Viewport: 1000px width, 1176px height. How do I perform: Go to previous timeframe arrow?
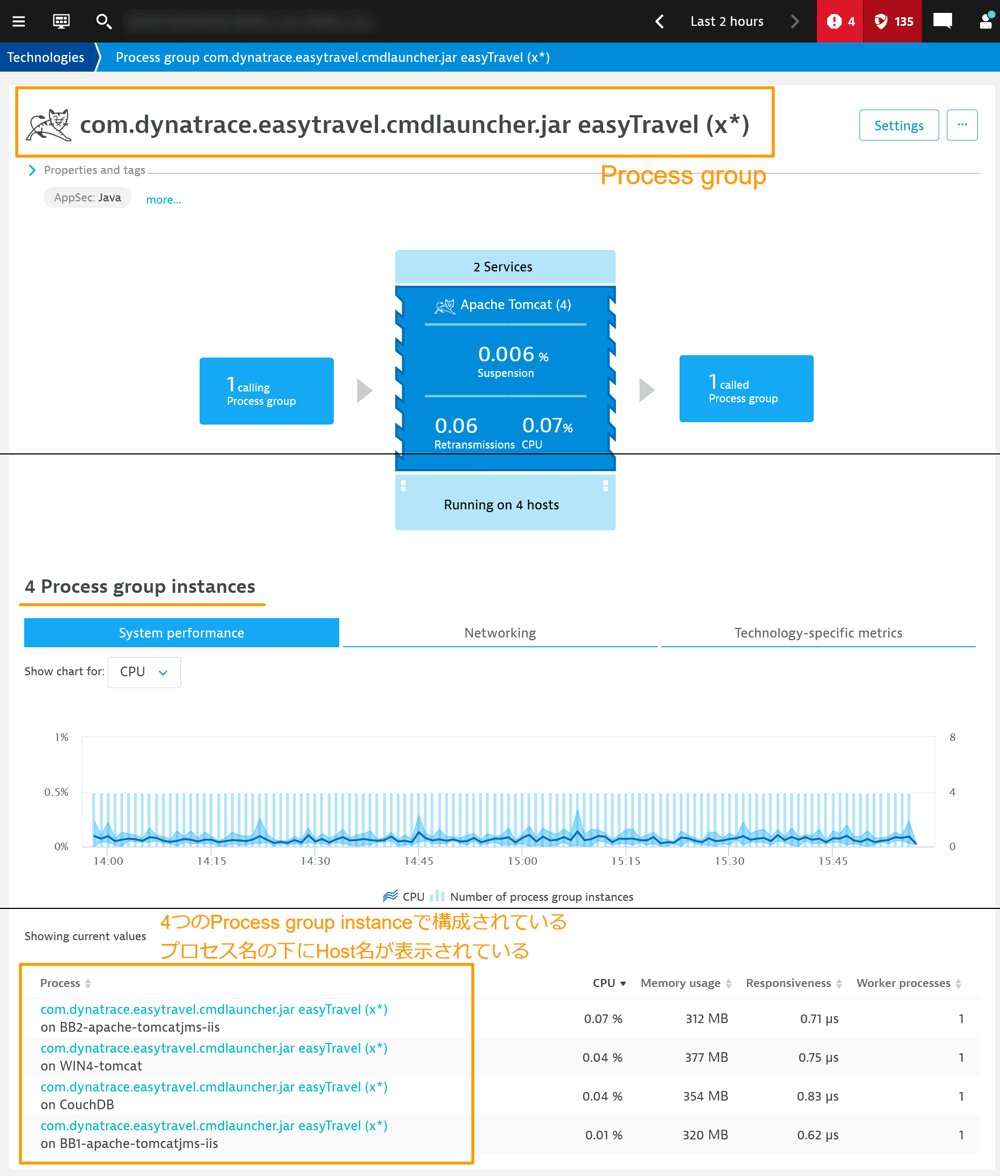[659, 21]
